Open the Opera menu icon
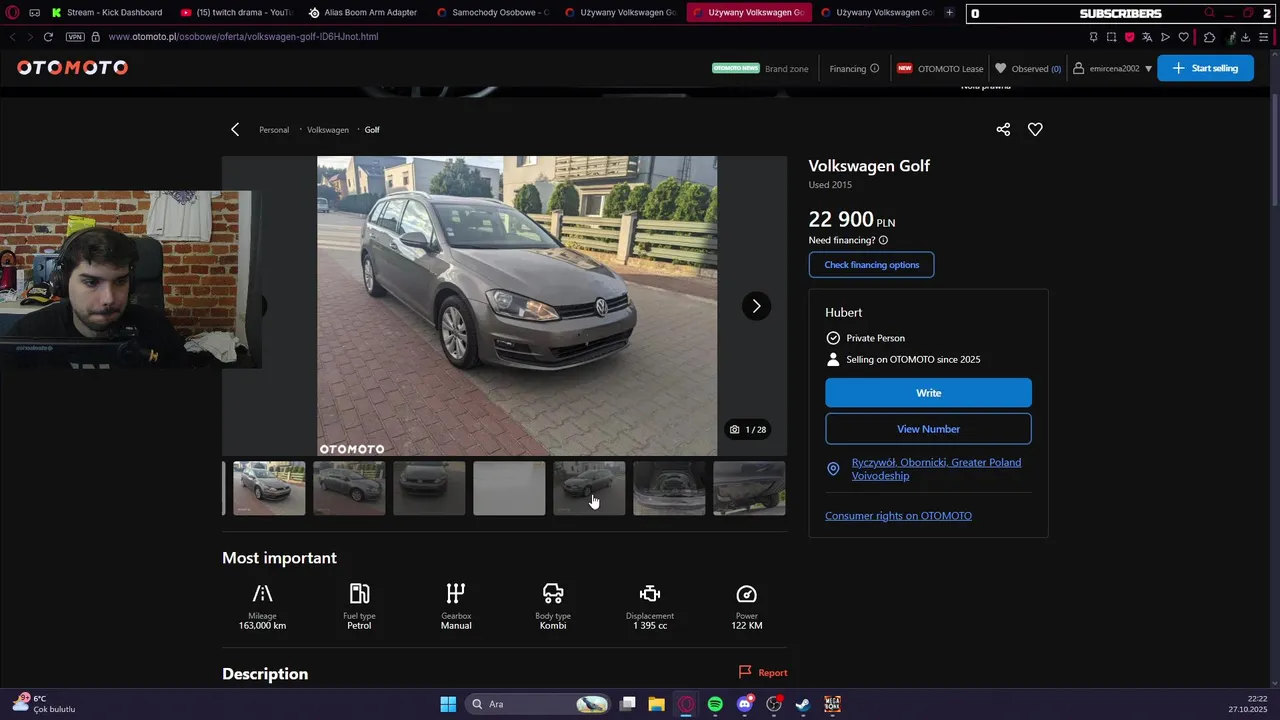Viewport: 1280px width, 720px height. (12, 13)
